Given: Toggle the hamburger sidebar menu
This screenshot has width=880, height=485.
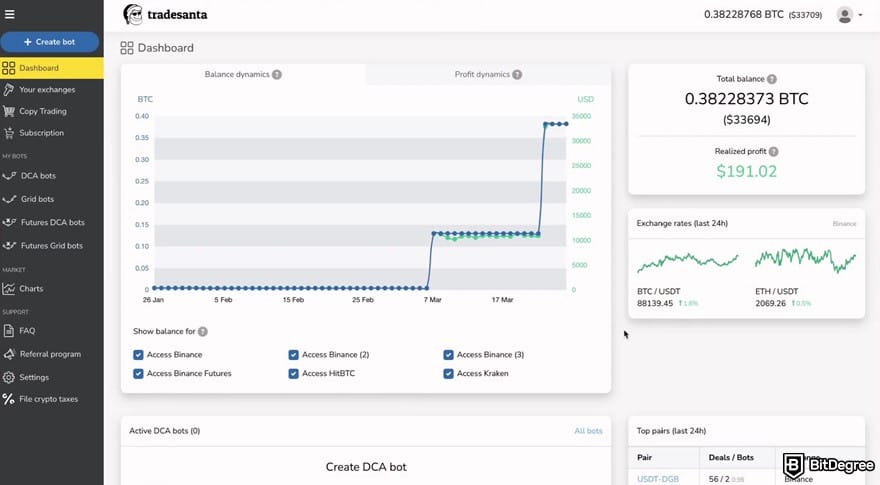Looking at the screenshot, I should coord(10,15).
